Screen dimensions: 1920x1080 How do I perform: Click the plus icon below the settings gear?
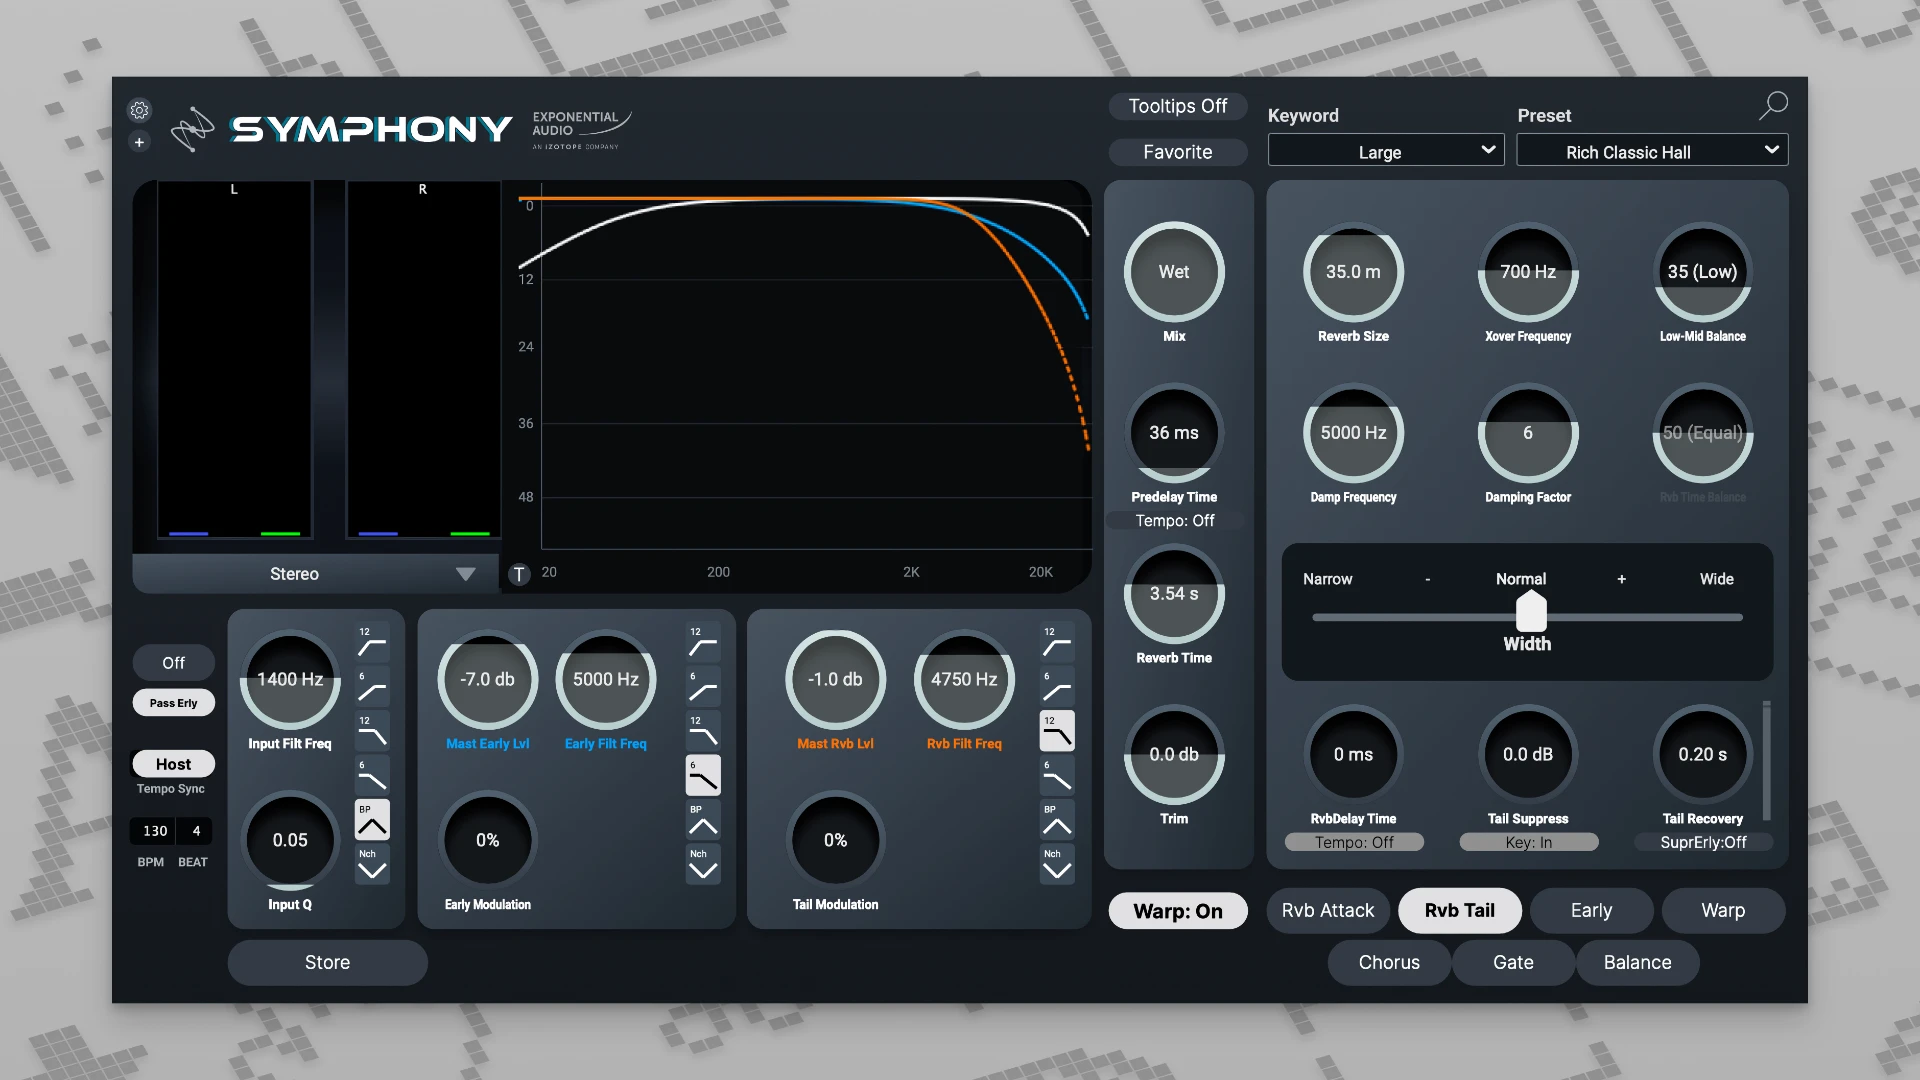pyautogui.click(x=139, y=142)
